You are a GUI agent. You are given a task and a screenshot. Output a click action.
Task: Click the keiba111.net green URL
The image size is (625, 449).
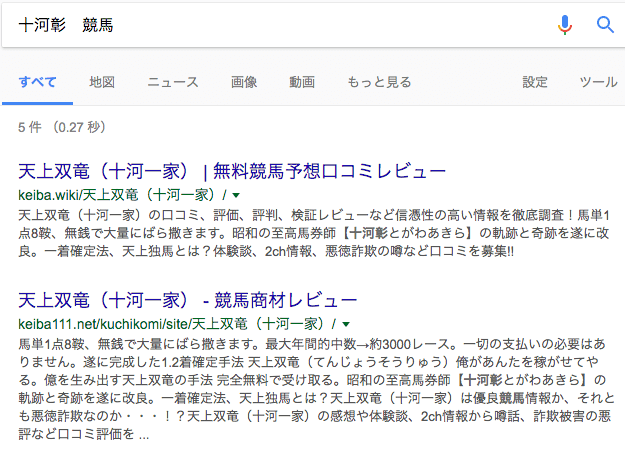(177, 324)
